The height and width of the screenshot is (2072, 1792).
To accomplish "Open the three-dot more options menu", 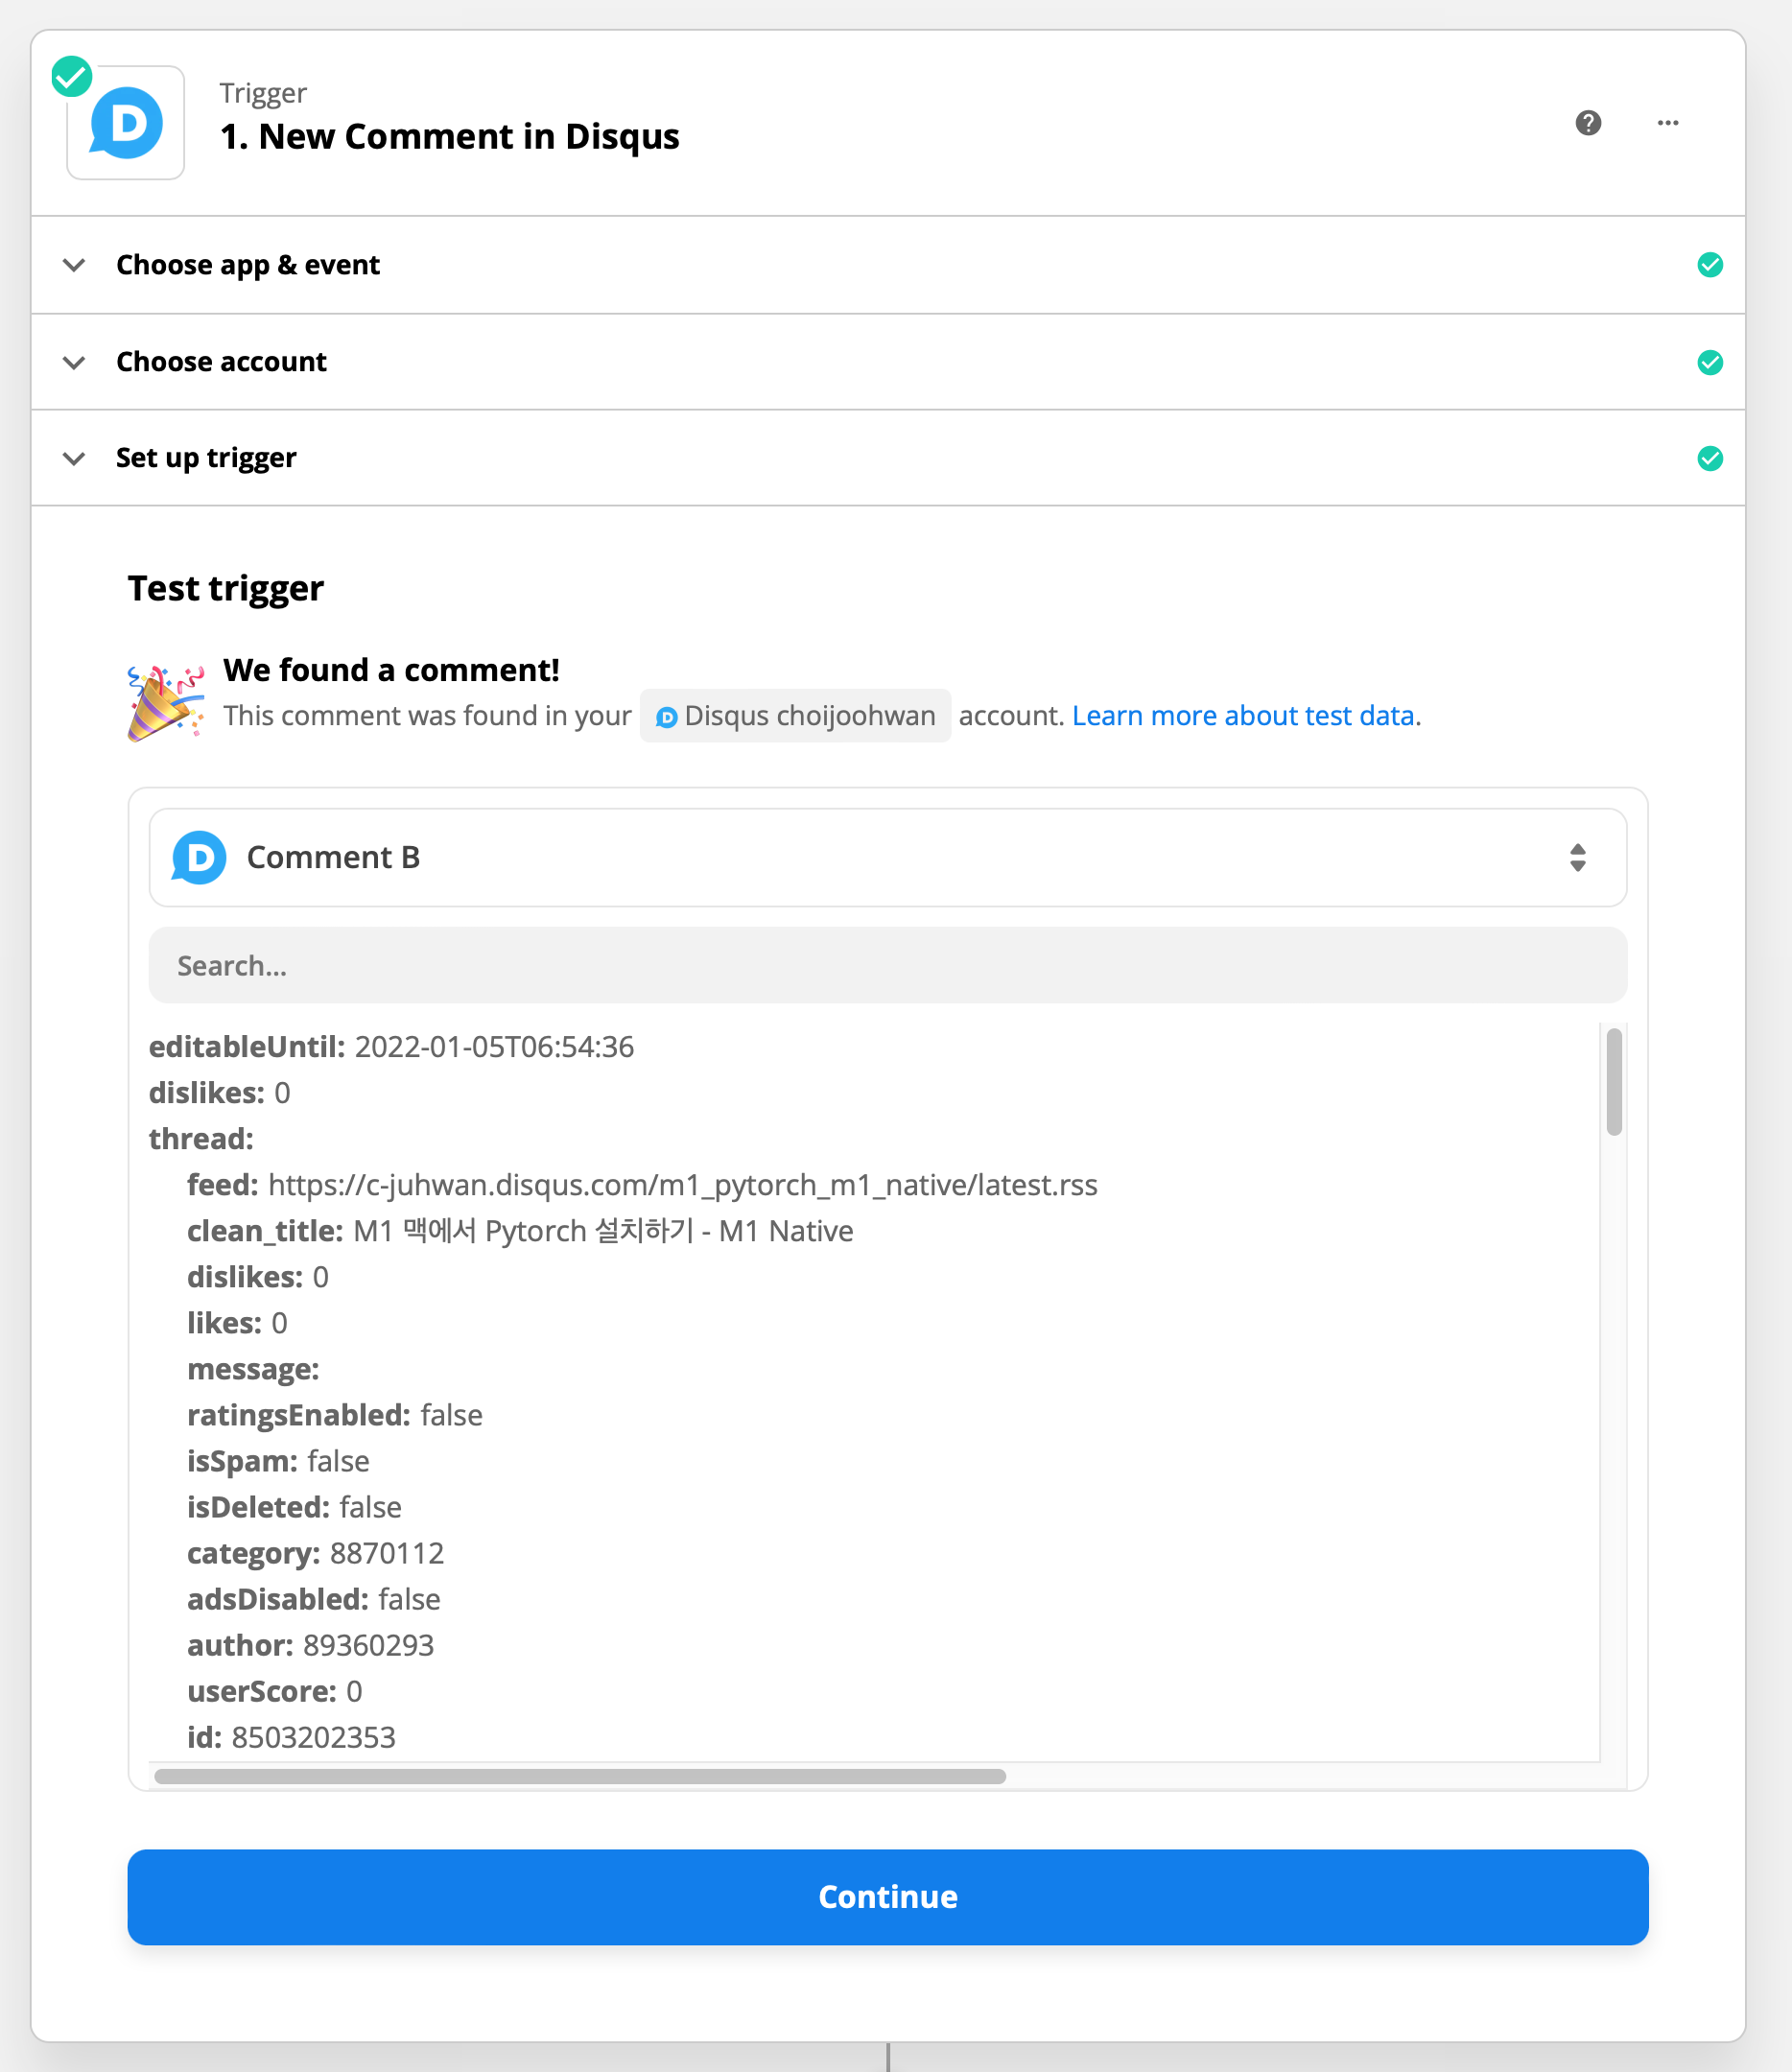I will tap(1667, 123).
